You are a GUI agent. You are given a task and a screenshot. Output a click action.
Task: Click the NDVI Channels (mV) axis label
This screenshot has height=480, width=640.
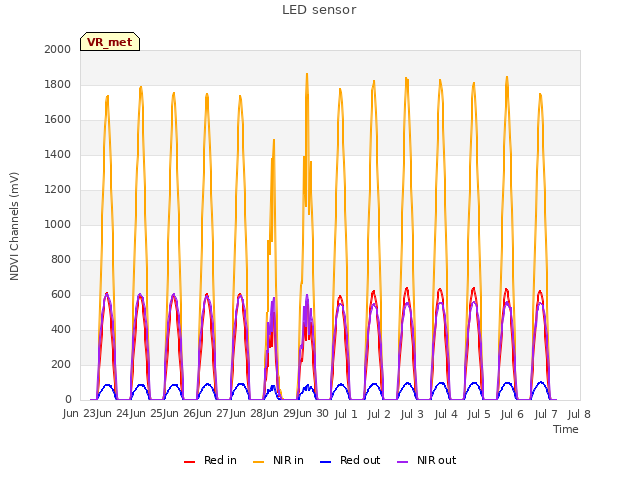coord(14,226)
